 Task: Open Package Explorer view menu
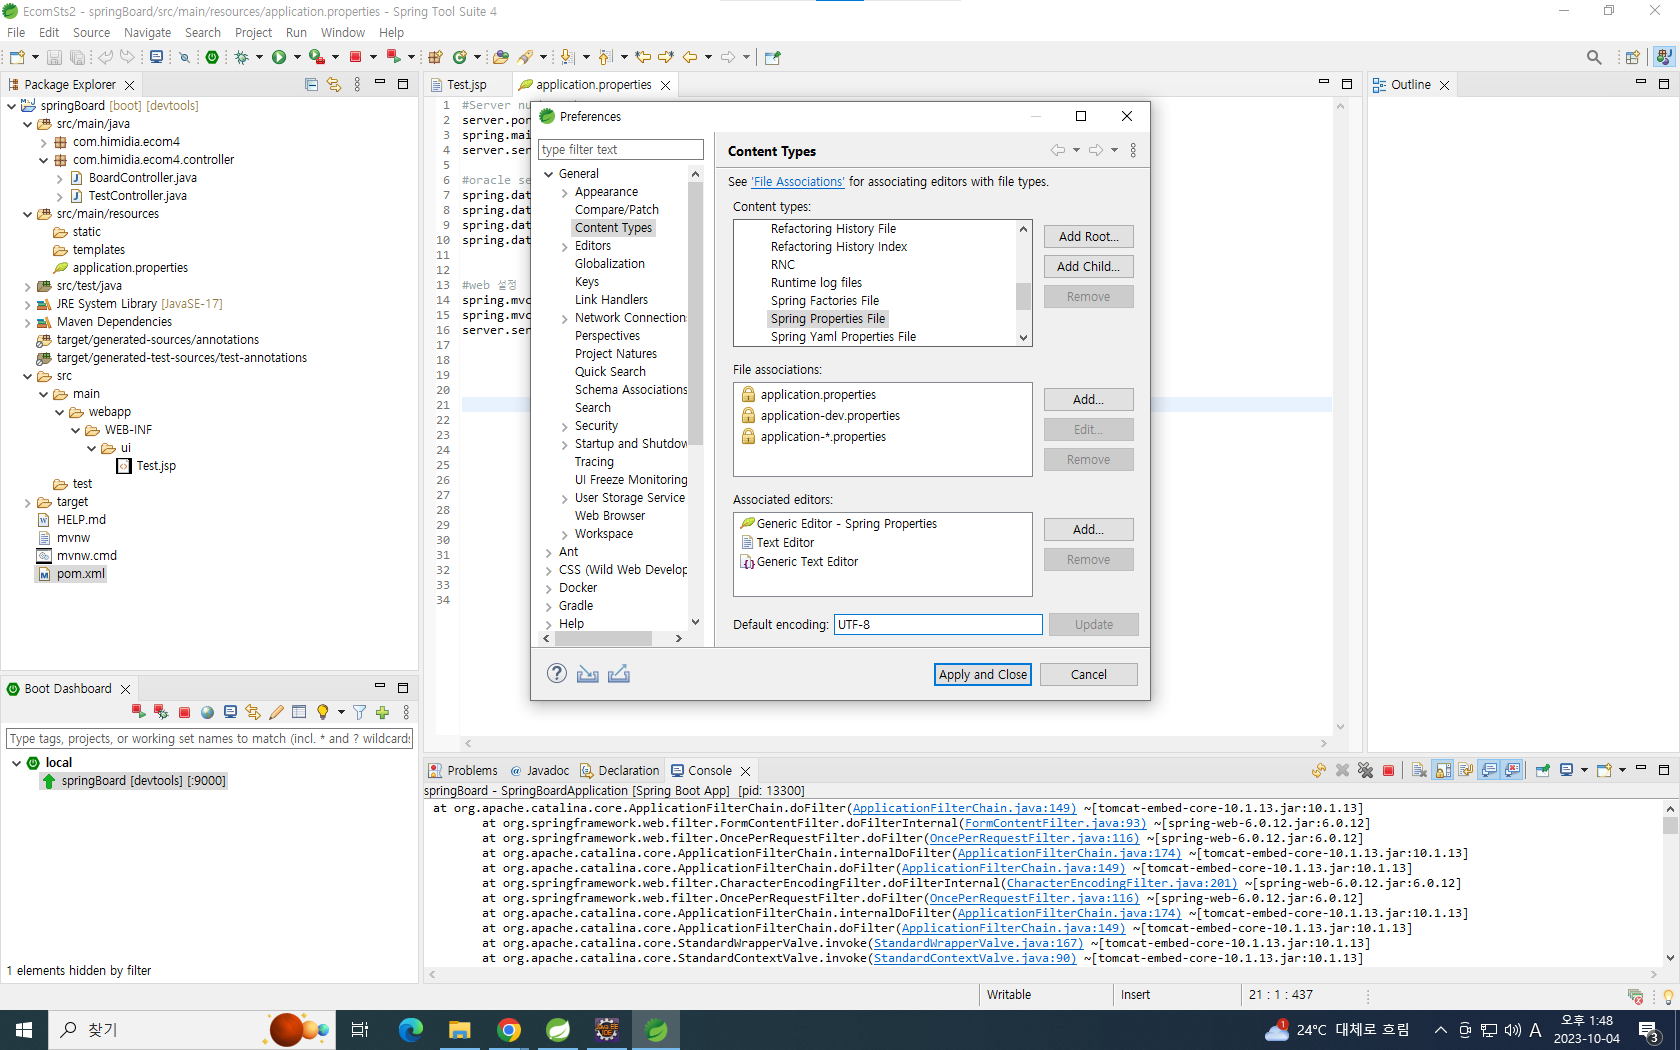pos(357,85)
